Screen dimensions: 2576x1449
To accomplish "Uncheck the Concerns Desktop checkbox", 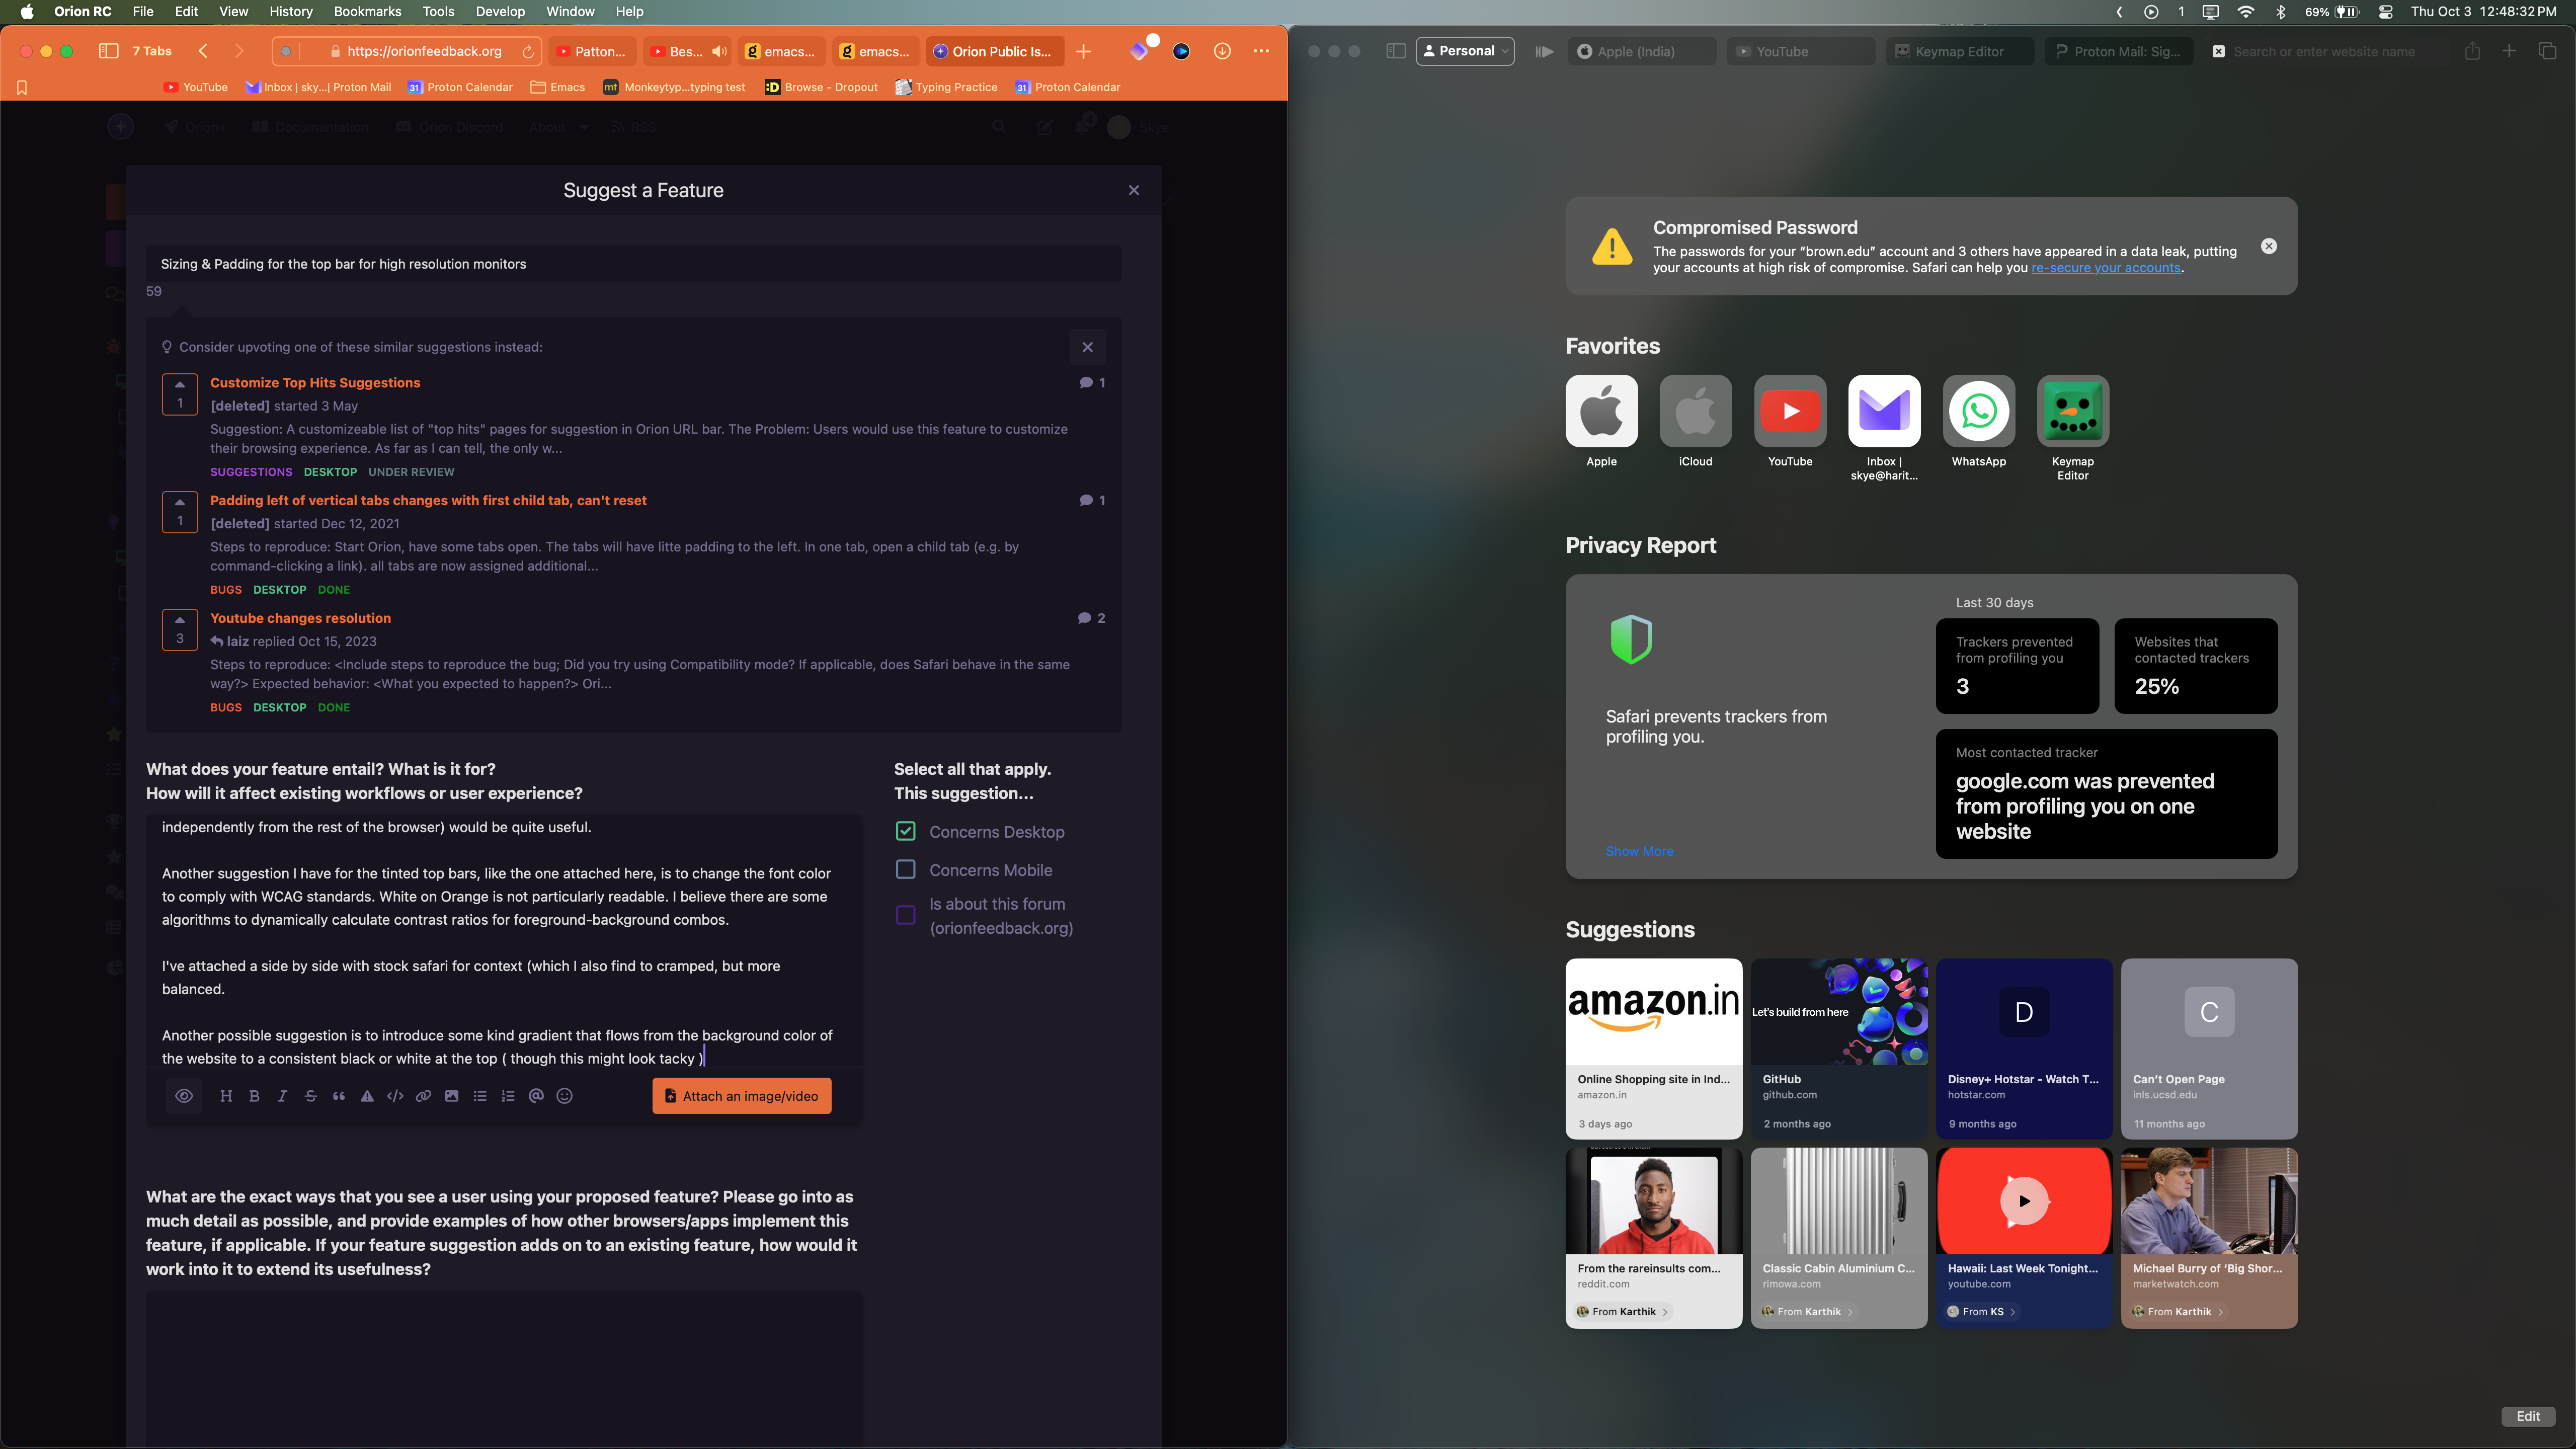I will (905, 831).
